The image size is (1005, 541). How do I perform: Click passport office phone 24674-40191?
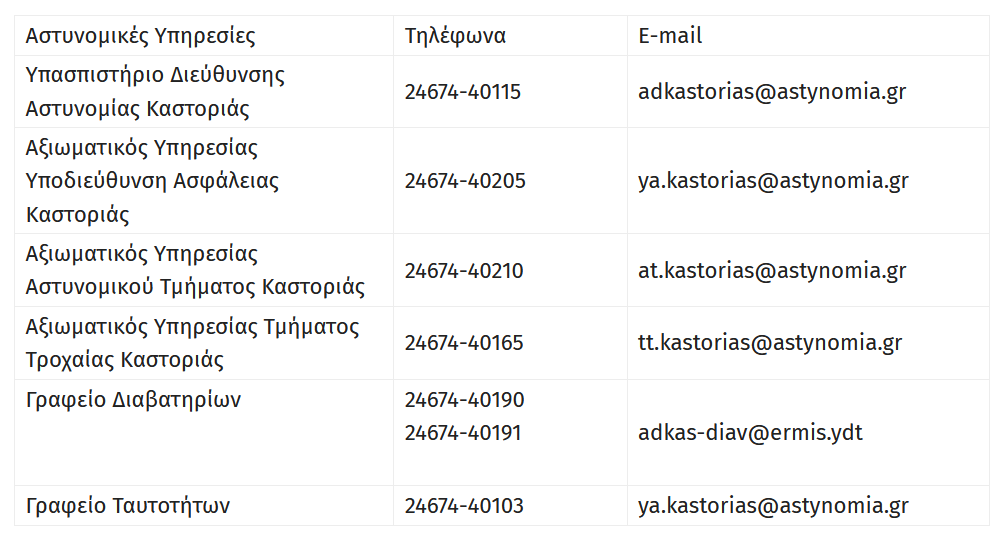[464, 433]
